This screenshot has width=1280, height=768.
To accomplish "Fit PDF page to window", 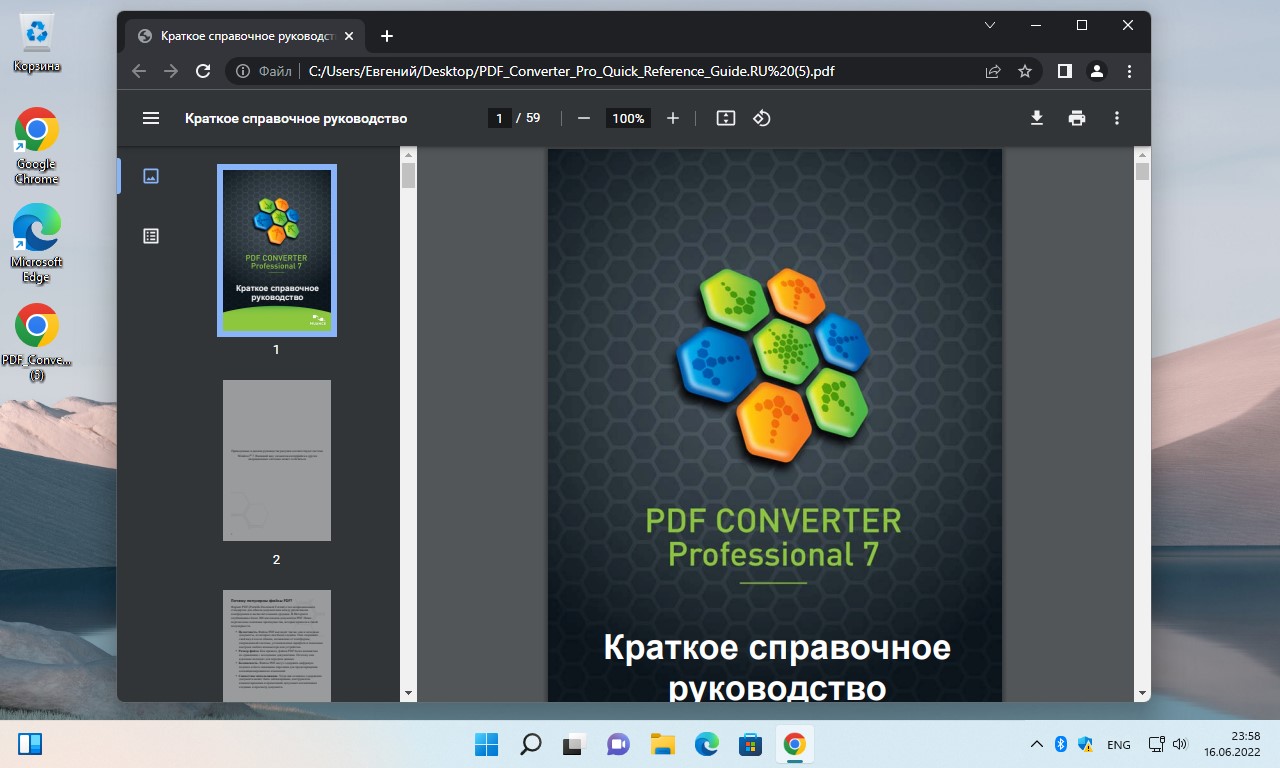I will point(726,118).
